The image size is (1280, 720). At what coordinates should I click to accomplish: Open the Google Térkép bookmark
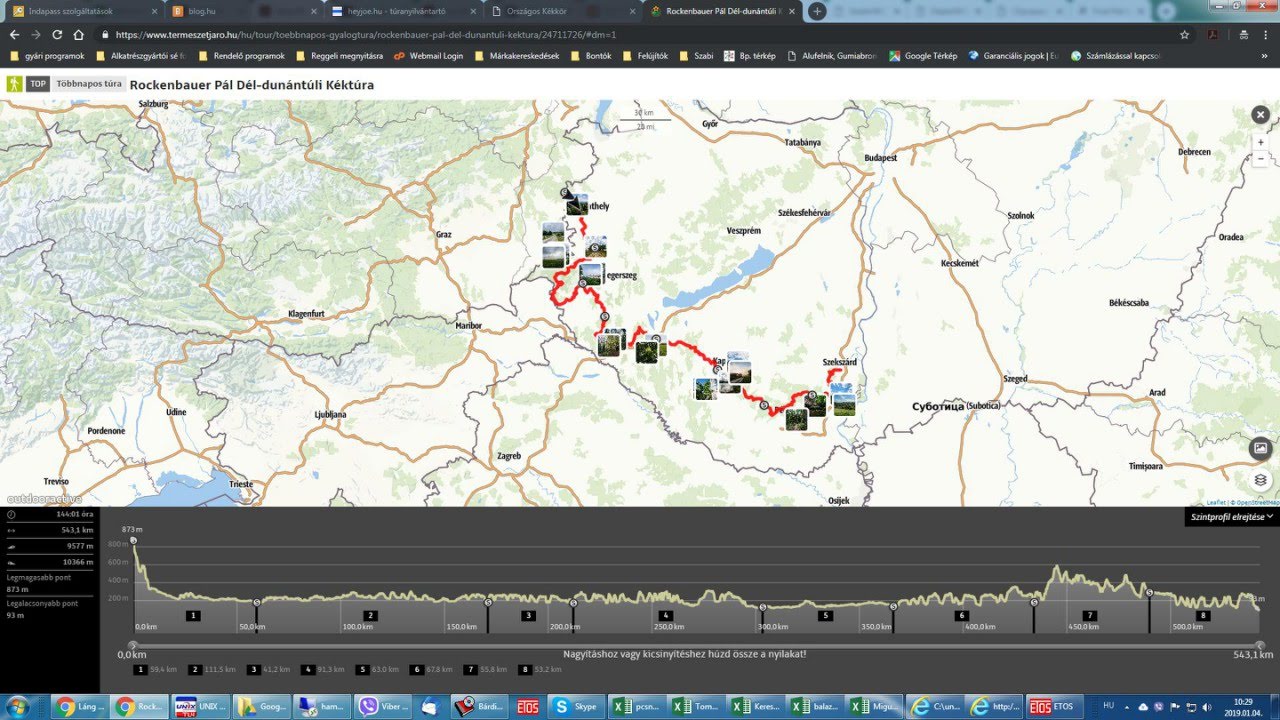[923, 56]
